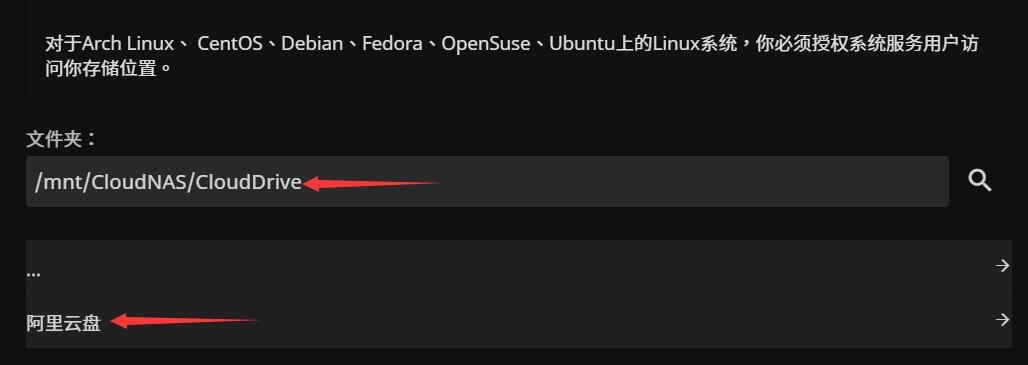
Task: Click the magnifier search icon beside folder field
Action: (979, 181)
